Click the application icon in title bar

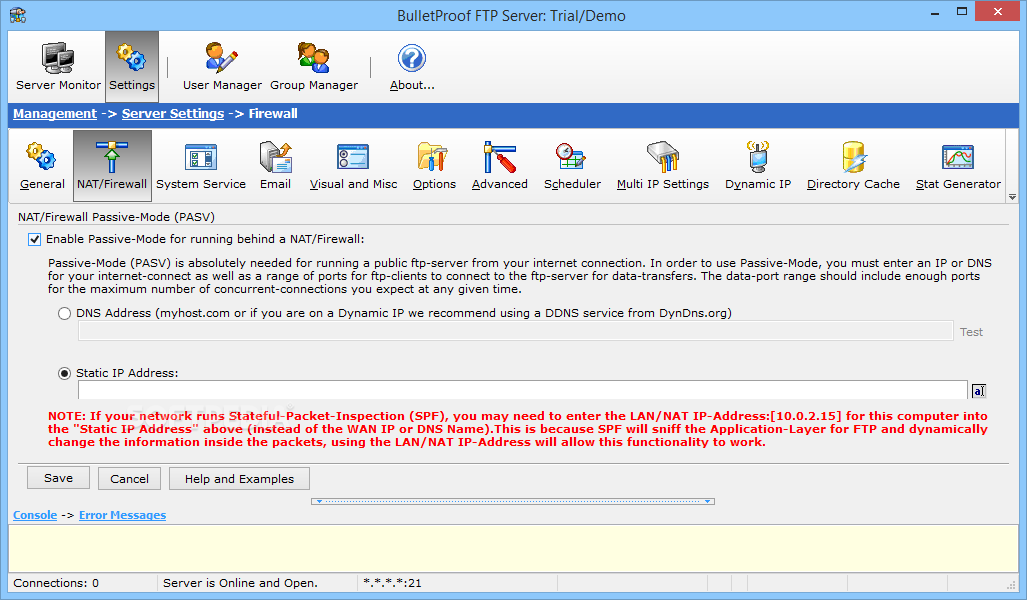tap(18, 14)
